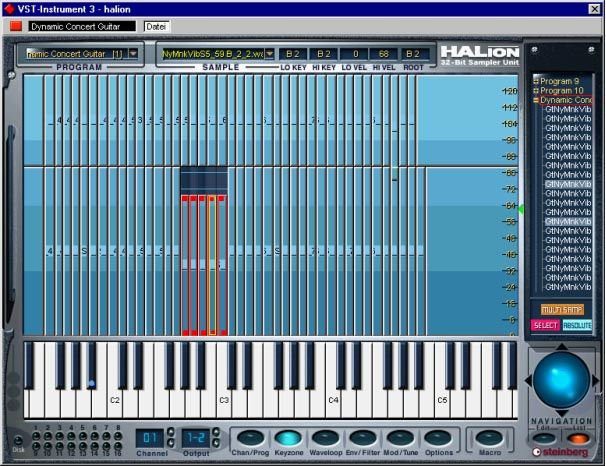This screenshot has height=466, width=606.
Task: Select the Dynamic Conc program entry
Action: [x=565, y=100]
